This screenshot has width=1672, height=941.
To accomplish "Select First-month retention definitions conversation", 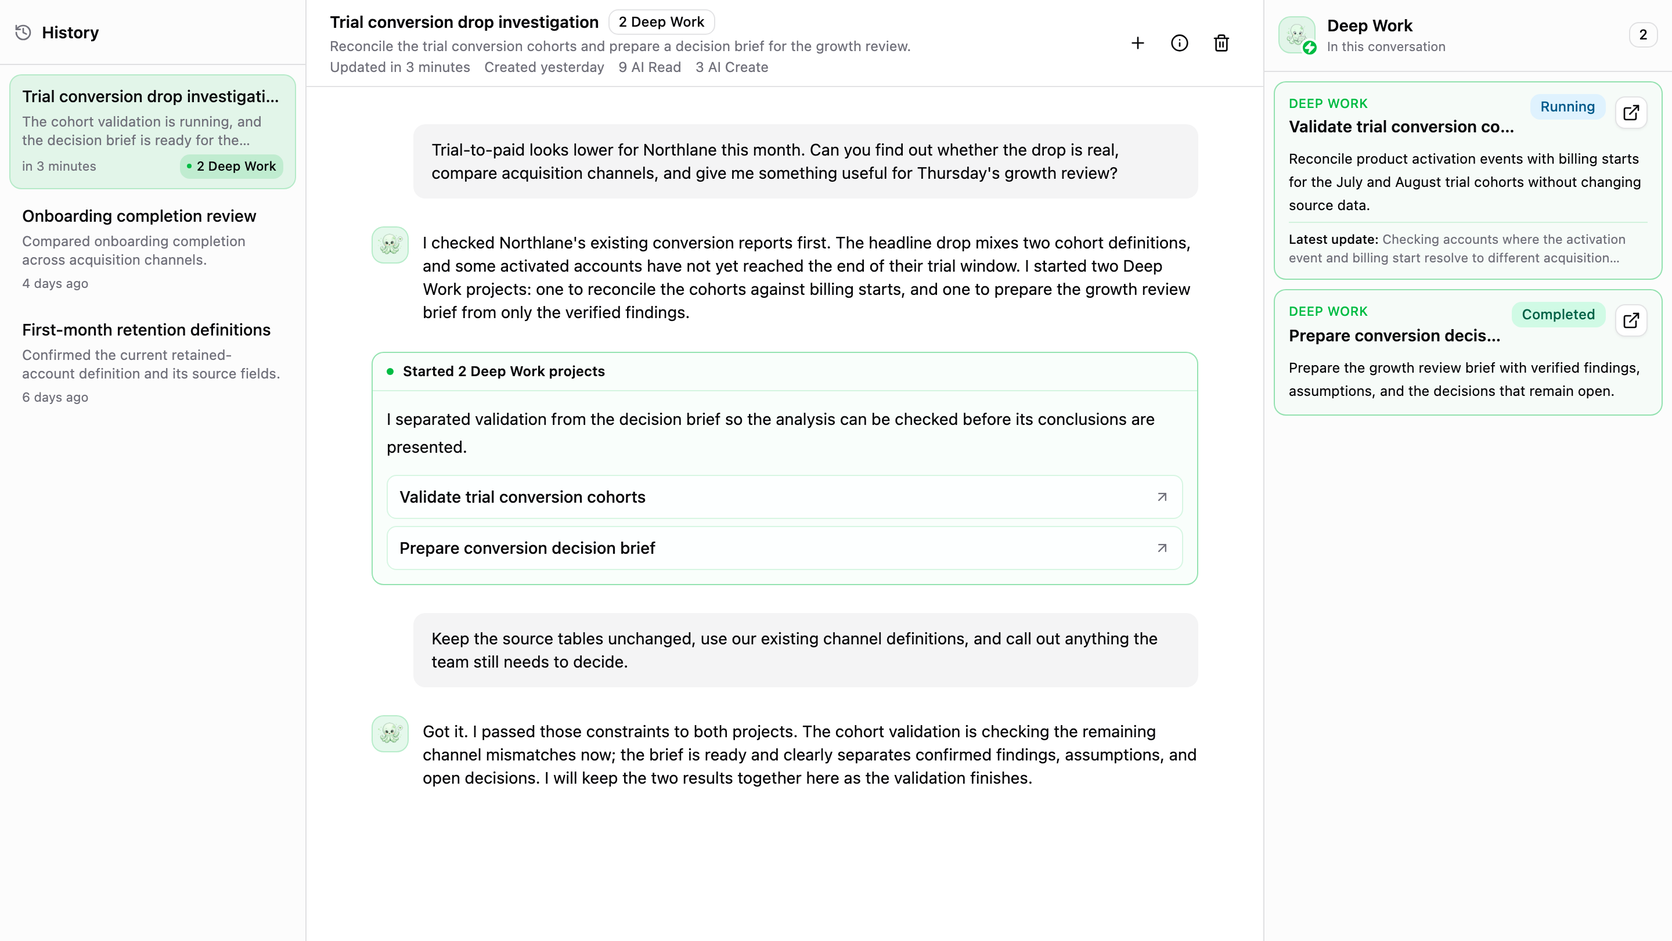I will 153,363.
